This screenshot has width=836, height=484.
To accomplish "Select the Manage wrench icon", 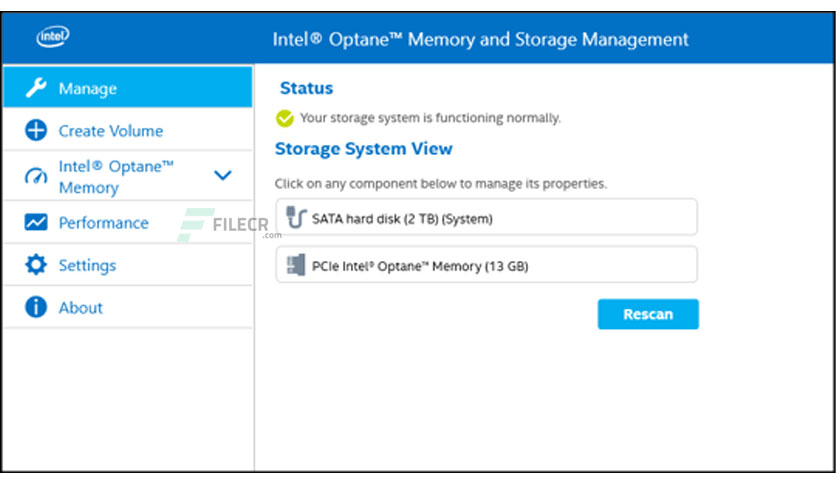I will pyautogui.click(x=36, y=88).
